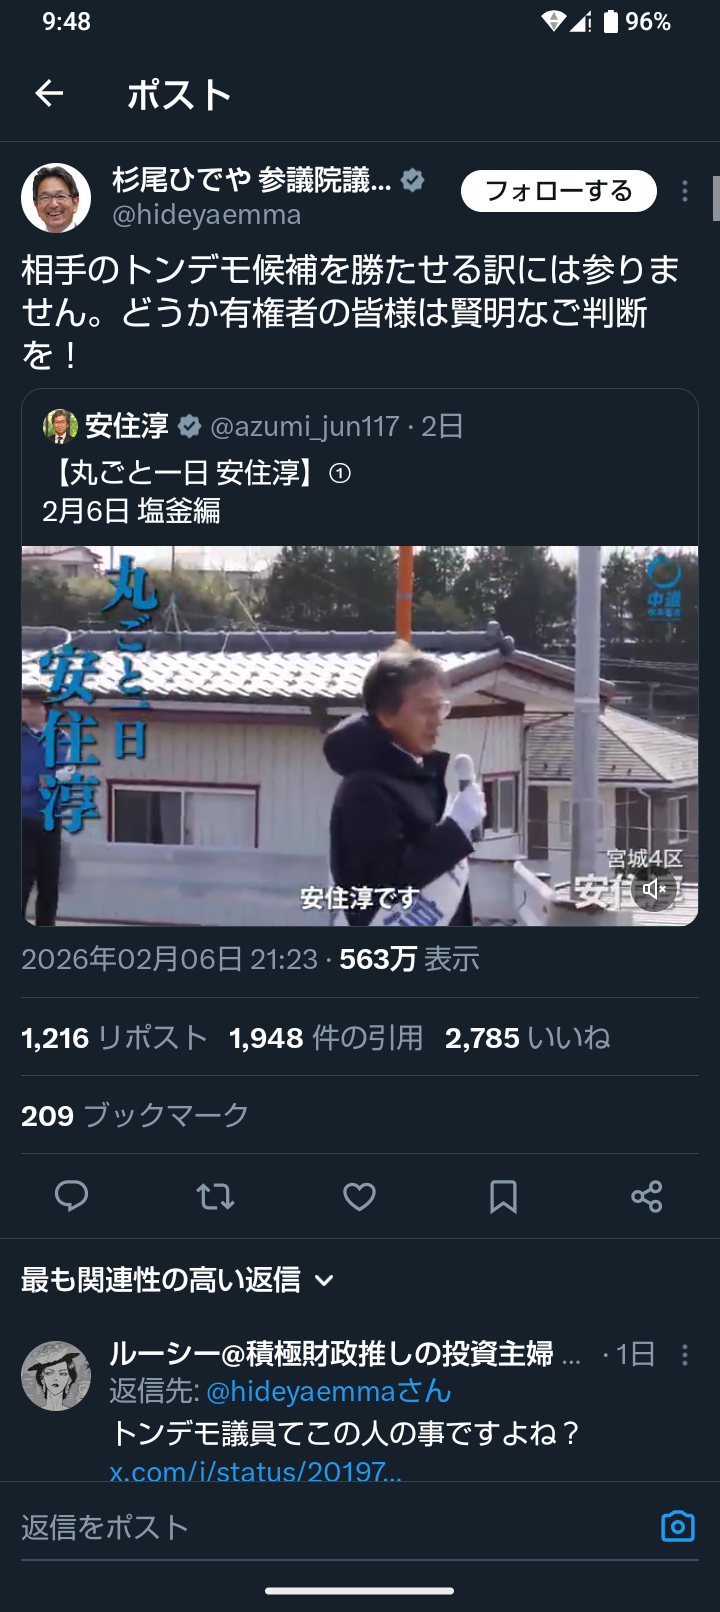This screenshot has height=1612, width=720.
Task: Open three-dot menu on main post
Action: [x=685, y=191]
